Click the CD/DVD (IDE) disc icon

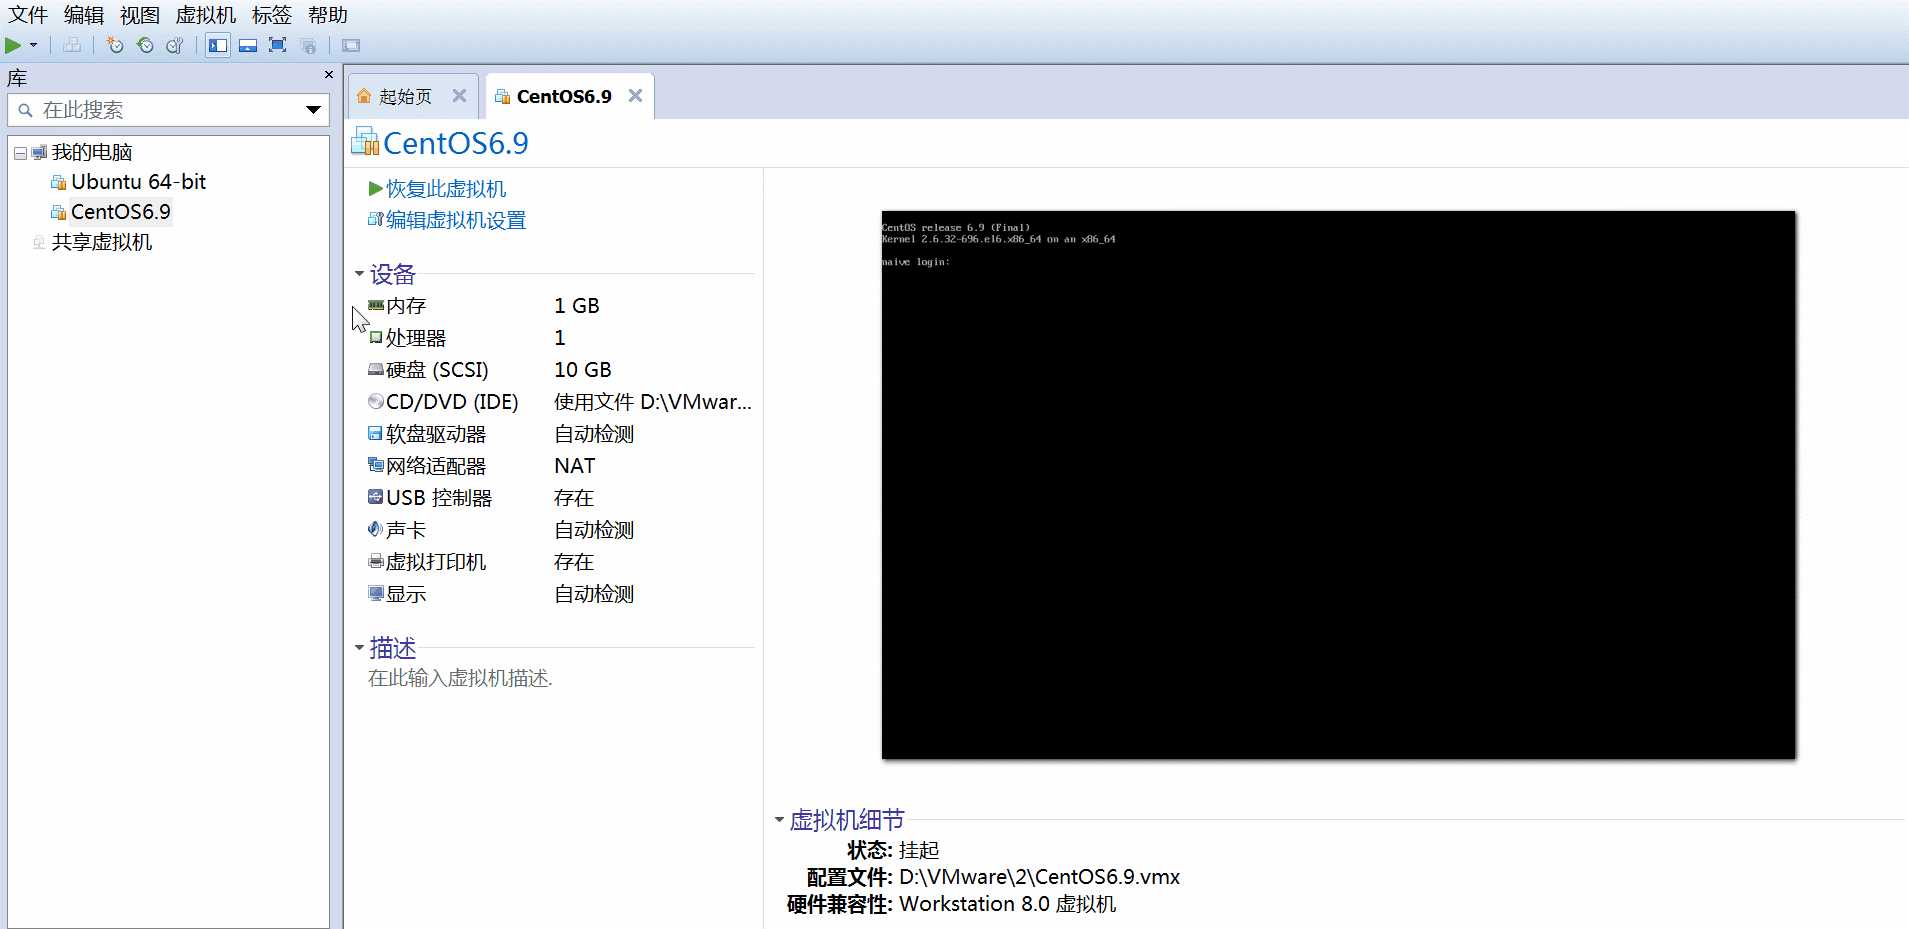(x=376, y=401)
